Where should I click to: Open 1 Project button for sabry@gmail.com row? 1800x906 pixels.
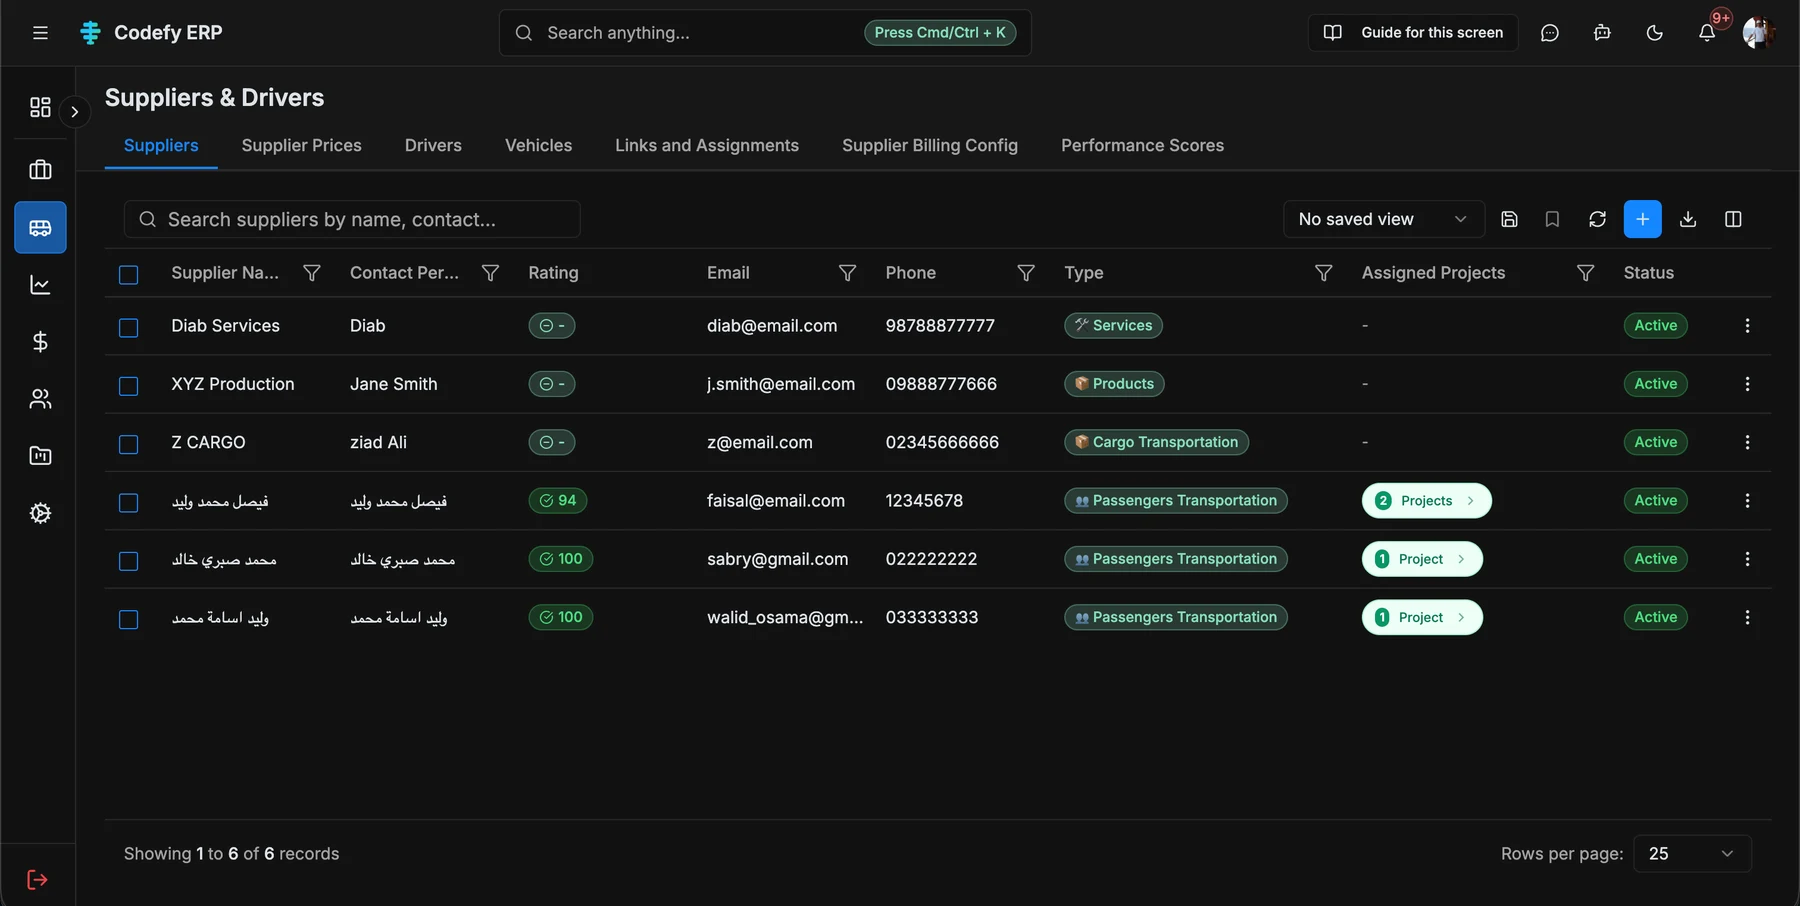pos(1422,559)
